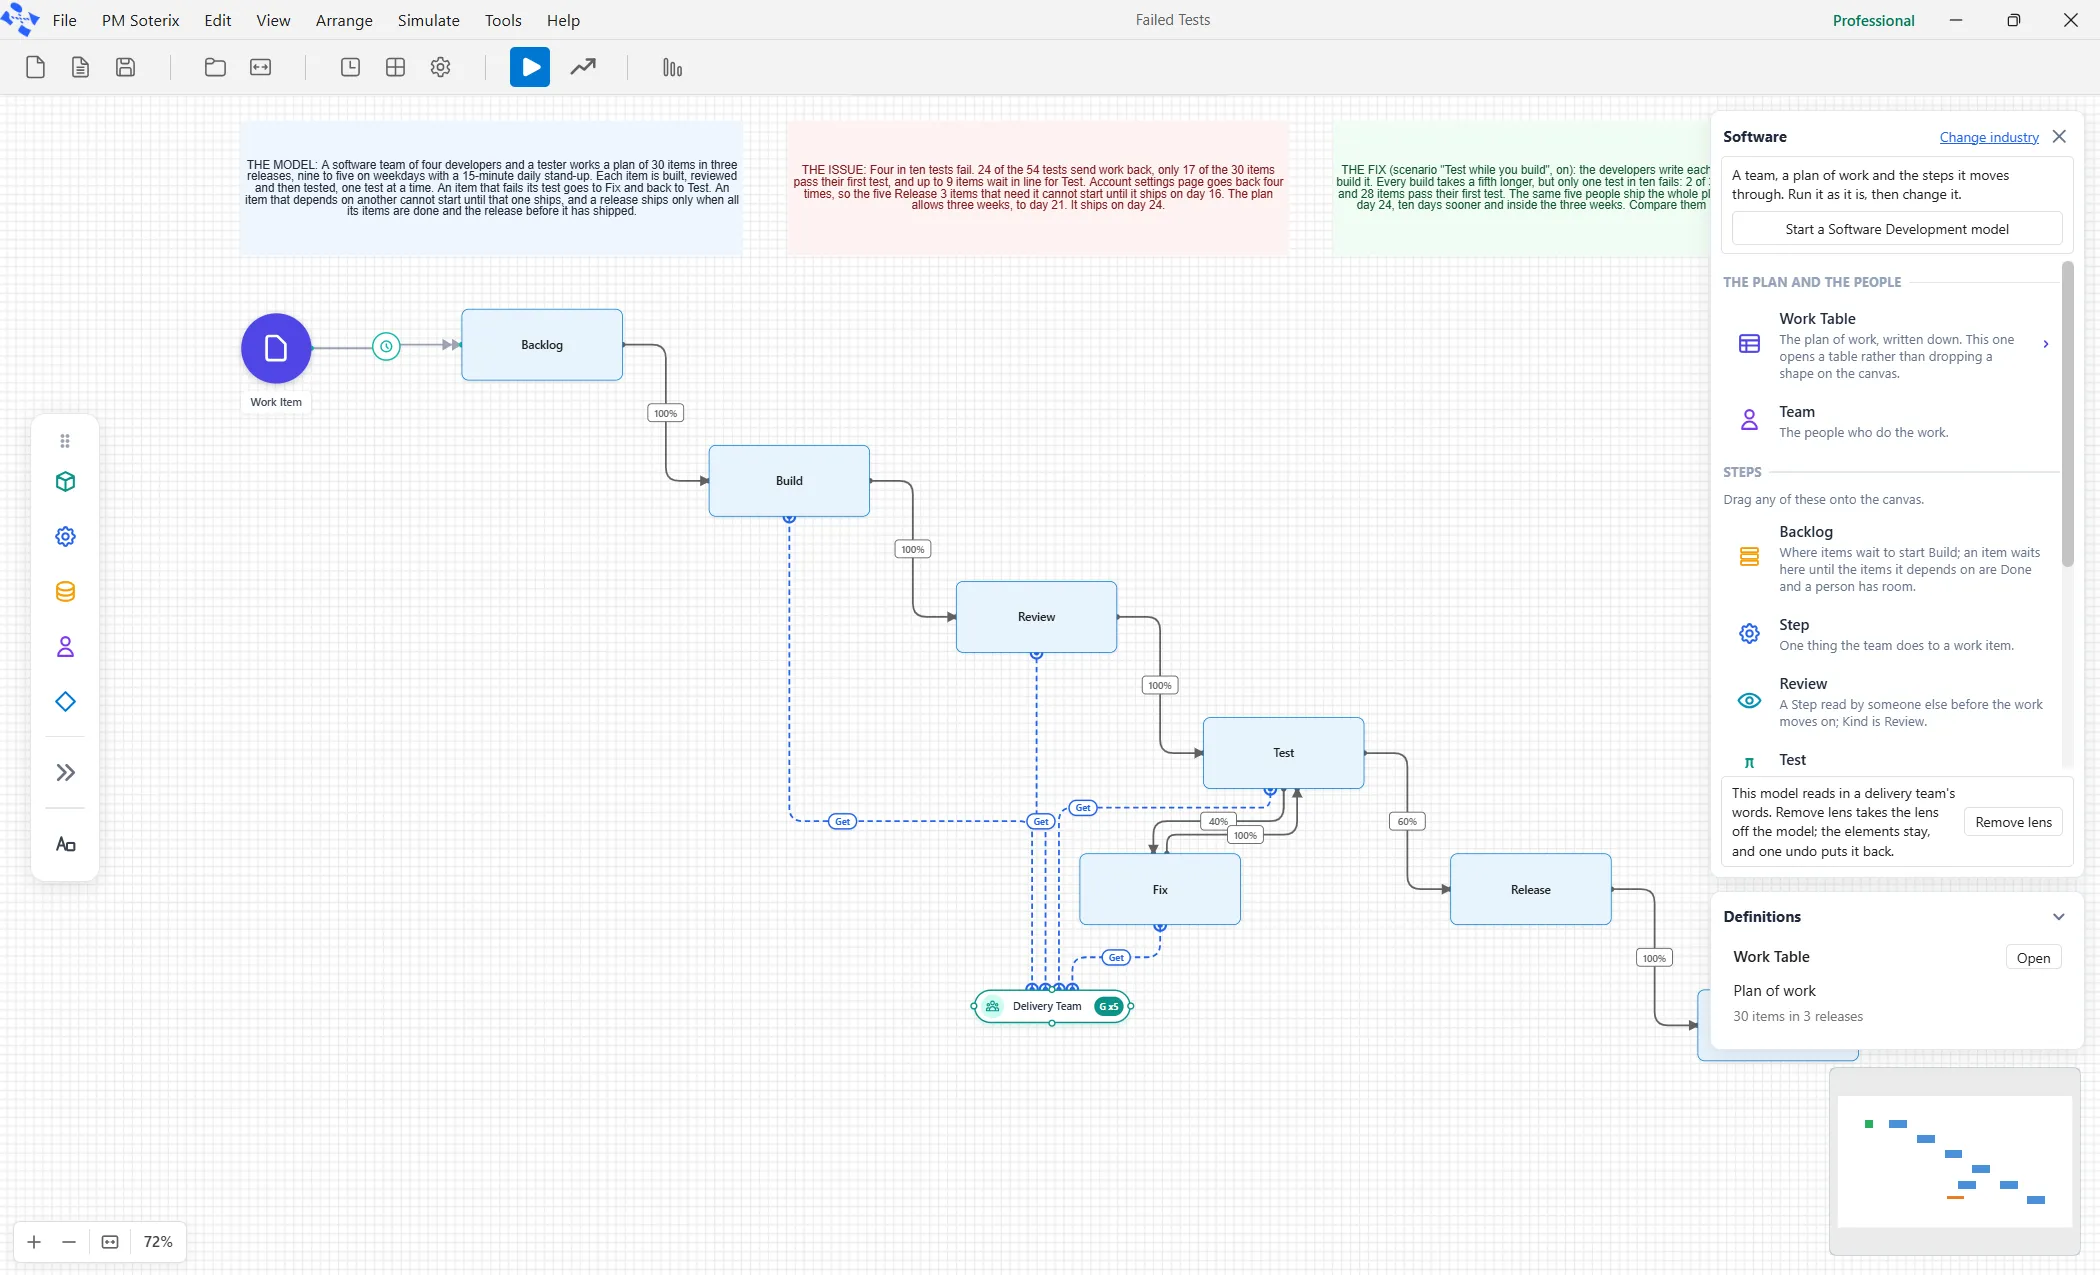Viewport: 2100px width, 1275px height.
Task: Expand the Work Table entry arrow
Action: 2046,344
